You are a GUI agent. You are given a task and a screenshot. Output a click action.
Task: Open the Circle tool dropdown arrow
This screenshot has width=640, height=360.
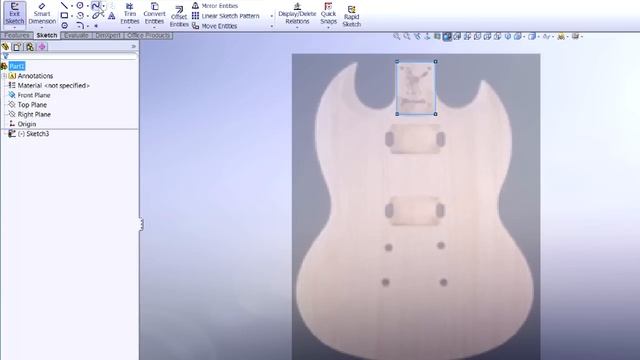[87, 6]
